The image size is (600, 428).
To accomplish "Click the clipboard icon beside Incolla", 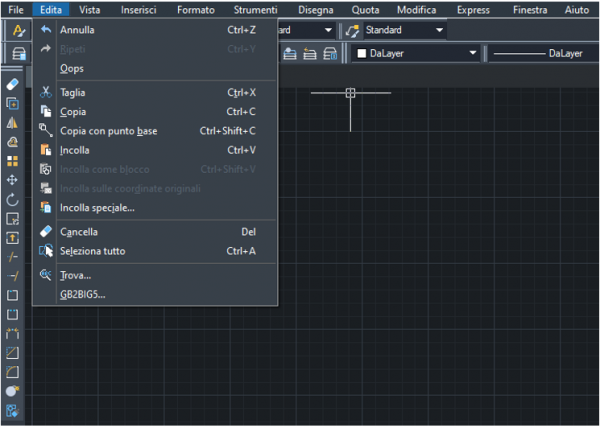I will pos(46,150).
